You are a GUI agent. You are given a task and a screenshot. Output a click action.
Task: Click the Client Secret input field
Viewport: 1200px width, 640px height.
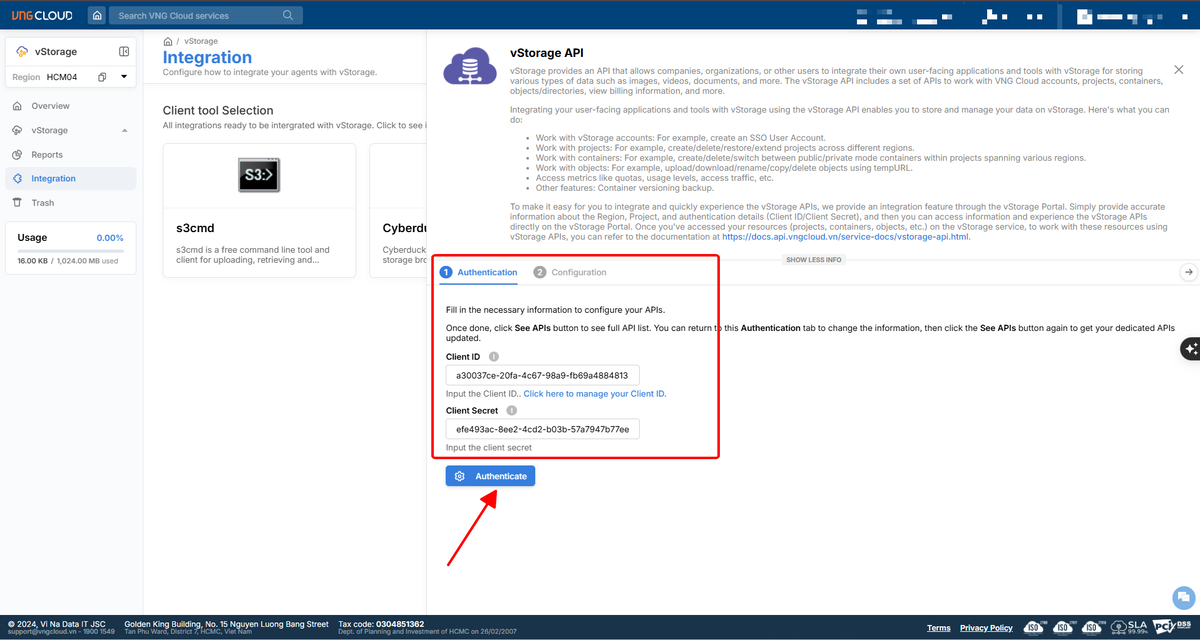(x=542, y=429)
